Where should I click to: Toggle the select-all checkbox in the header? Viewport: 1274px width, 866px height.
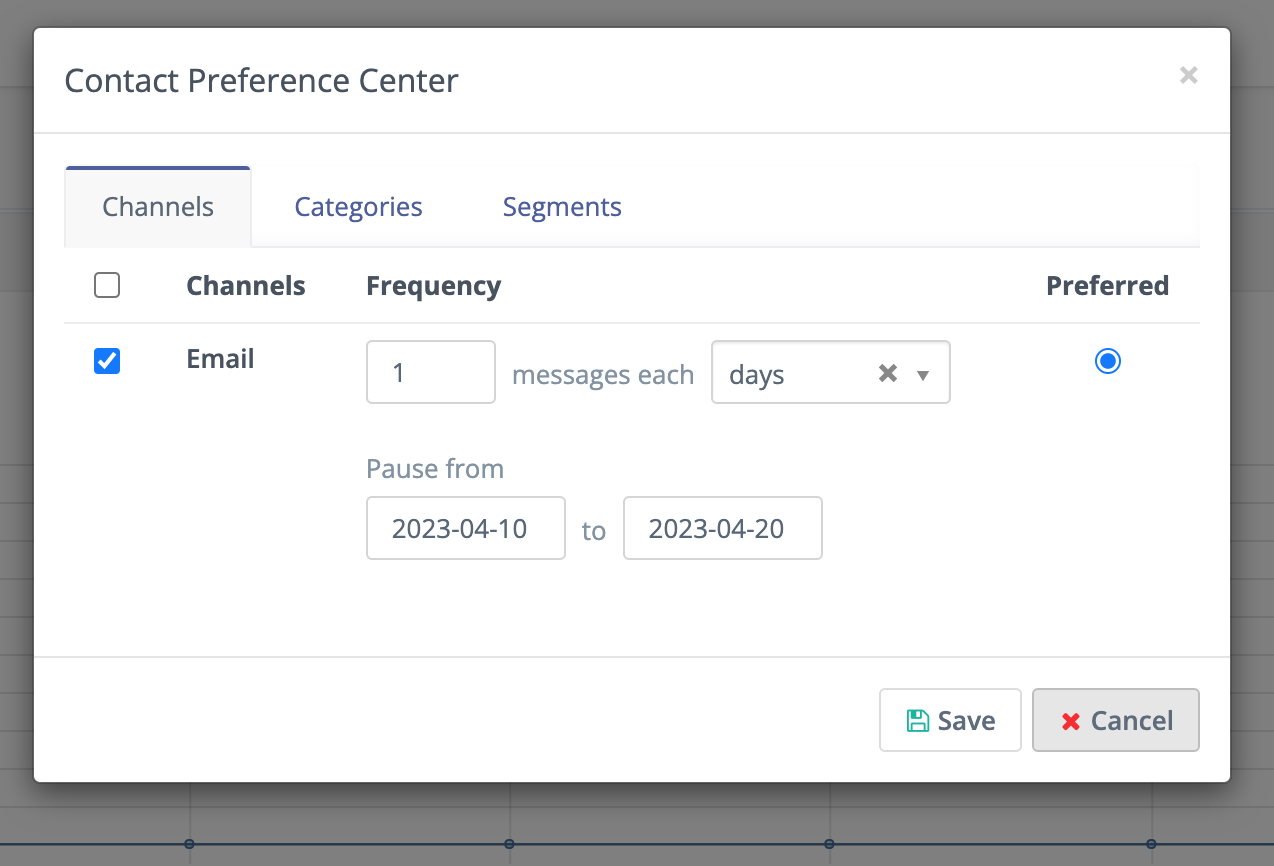click(107, 285)
